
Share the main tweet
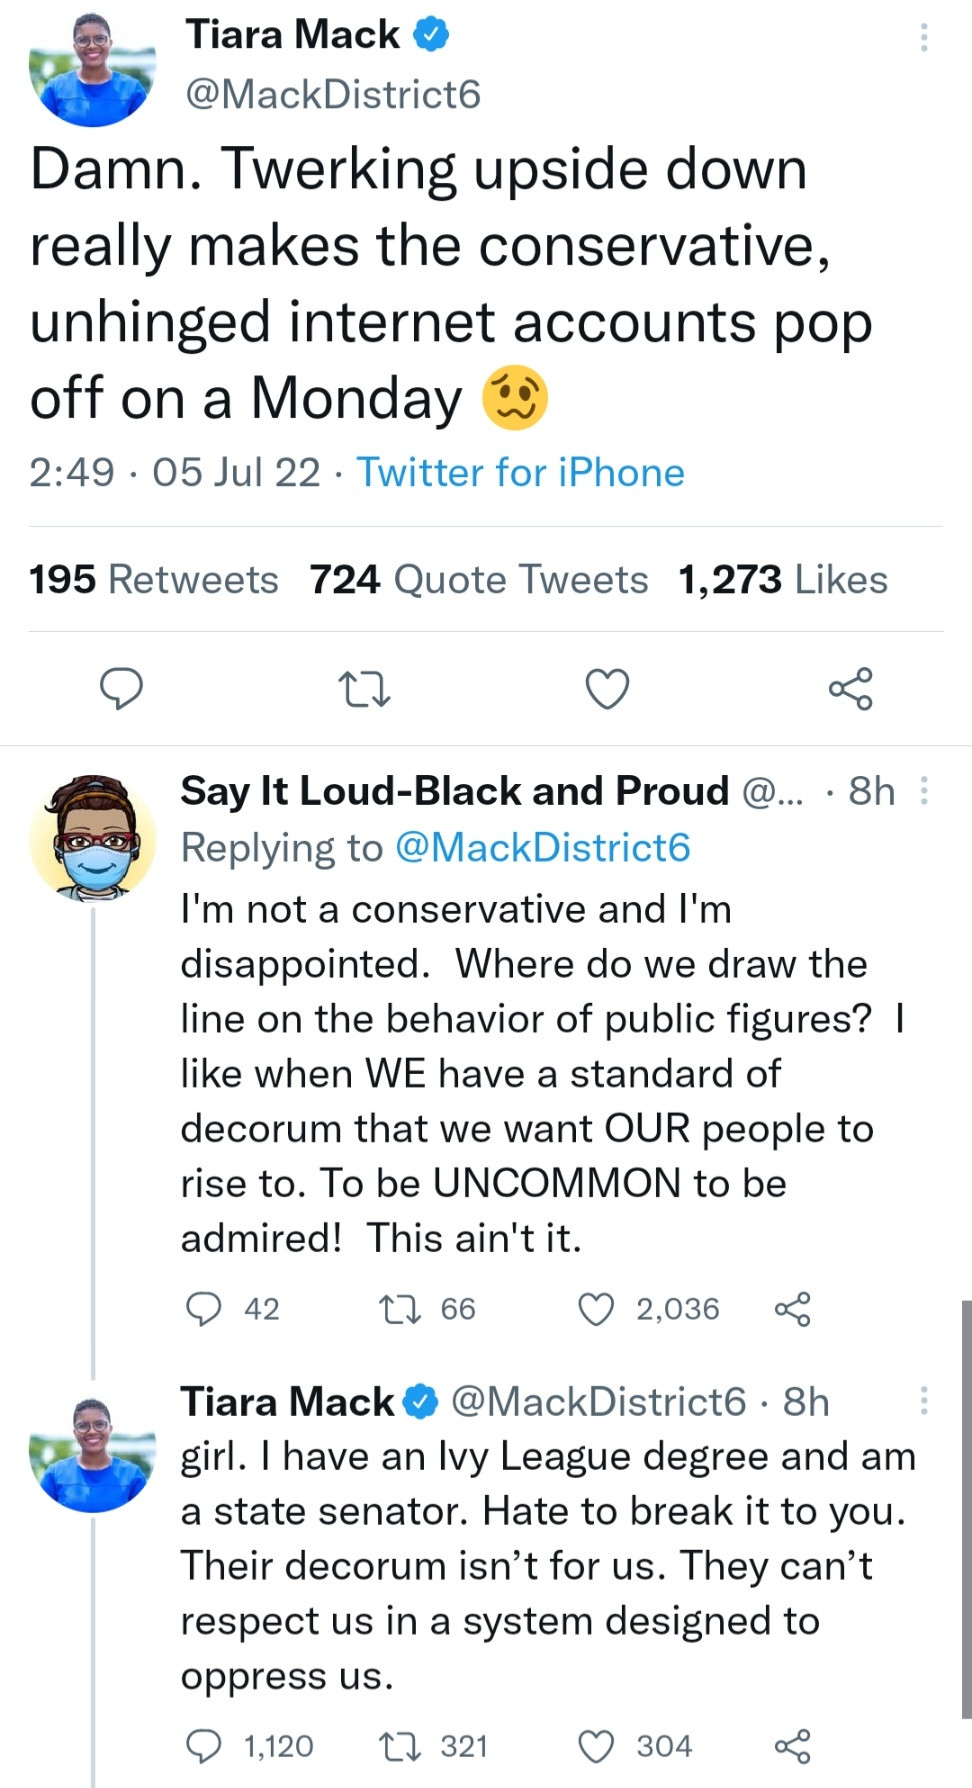pos(850,689)
